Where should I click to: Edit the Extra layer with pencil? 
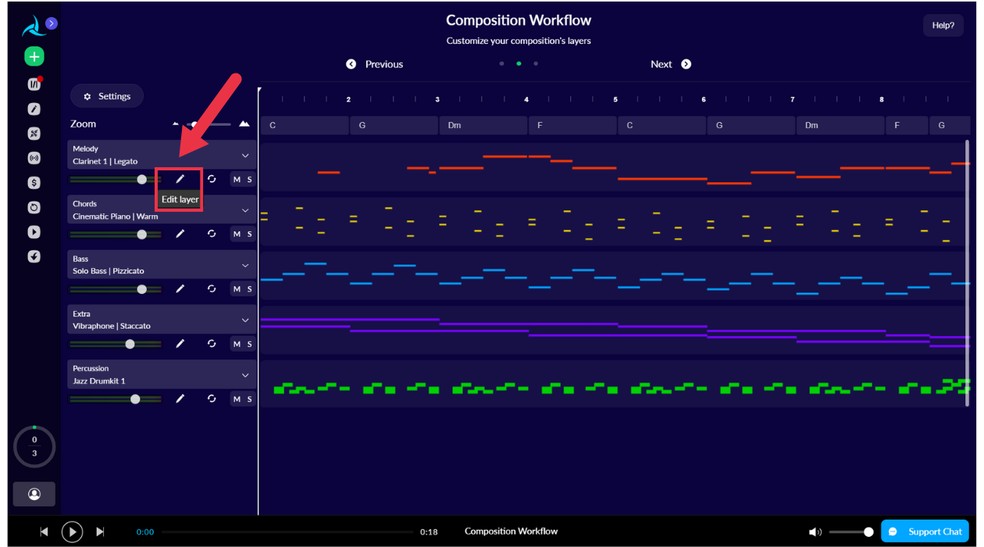179,344
